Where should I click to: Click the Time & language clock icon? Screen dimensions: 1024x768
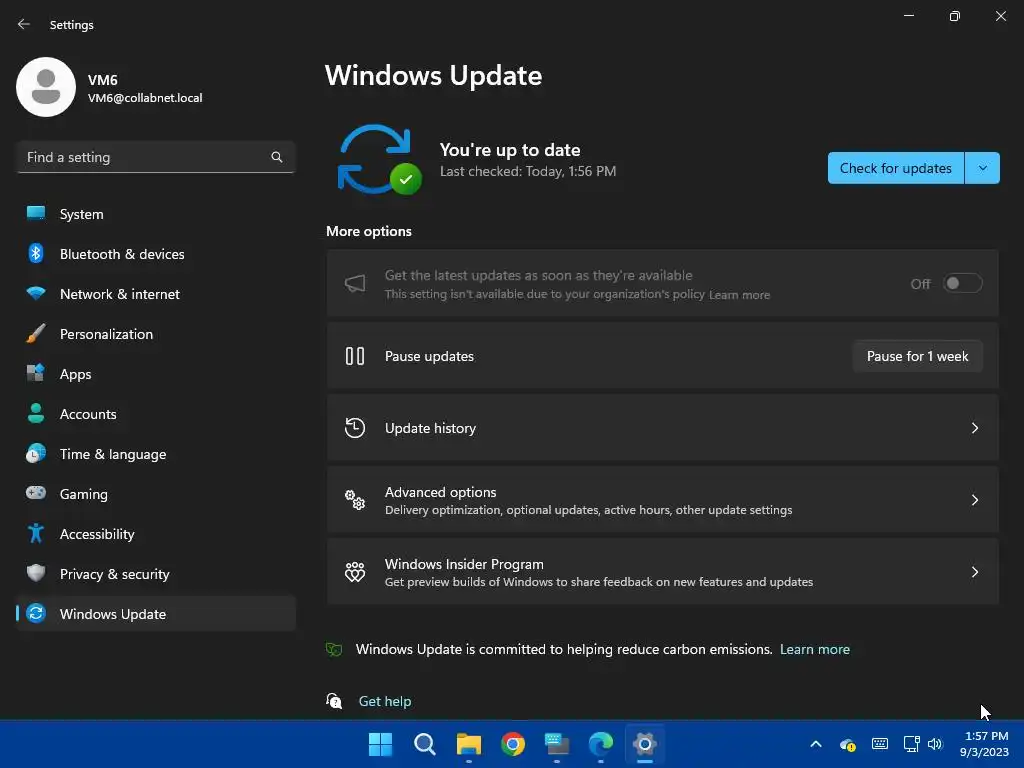[36, 453]
